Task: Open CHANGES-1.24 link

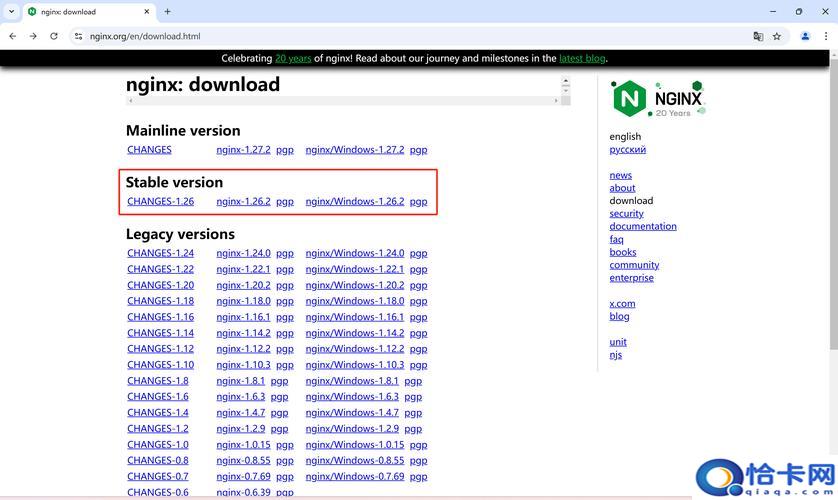Action: pyautogui.click(x=160, y=253)
